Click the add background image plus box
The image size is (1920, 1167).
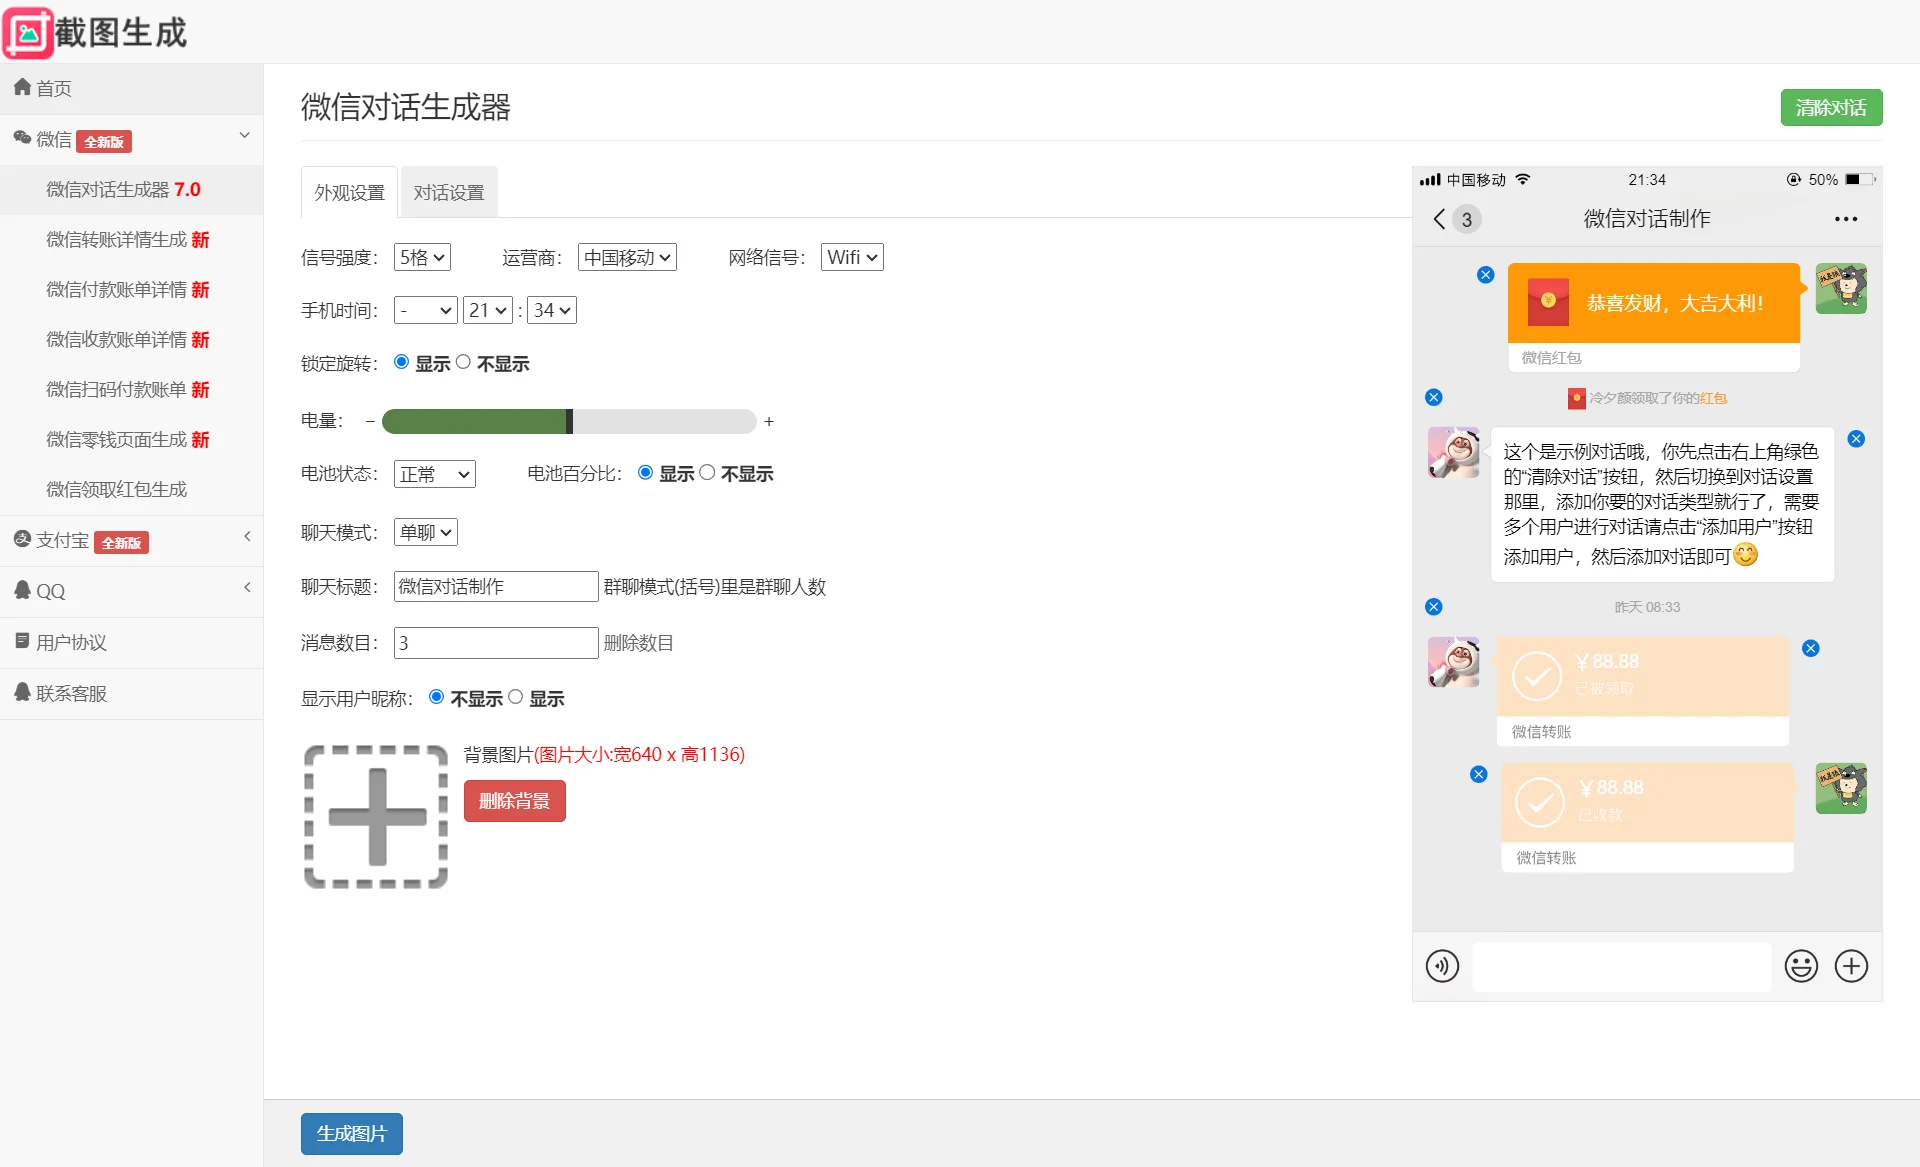click(x=376, y=817)
